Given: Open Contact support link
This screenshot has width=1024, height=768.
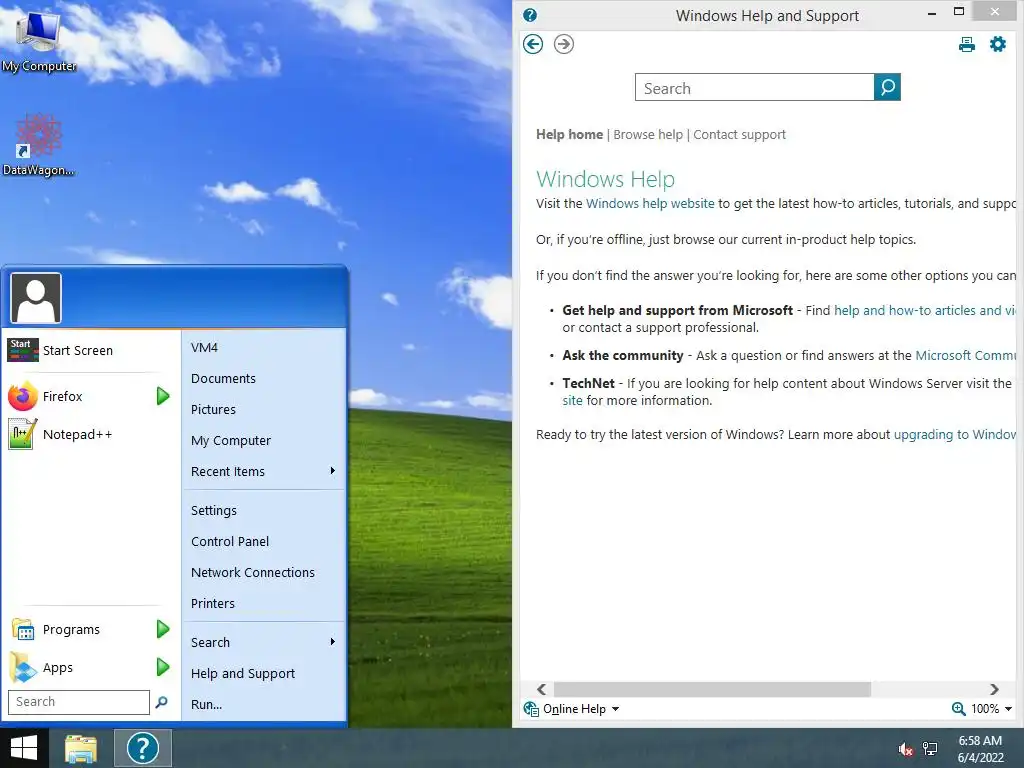Looking at the screenshot, I should pos(739,135).
